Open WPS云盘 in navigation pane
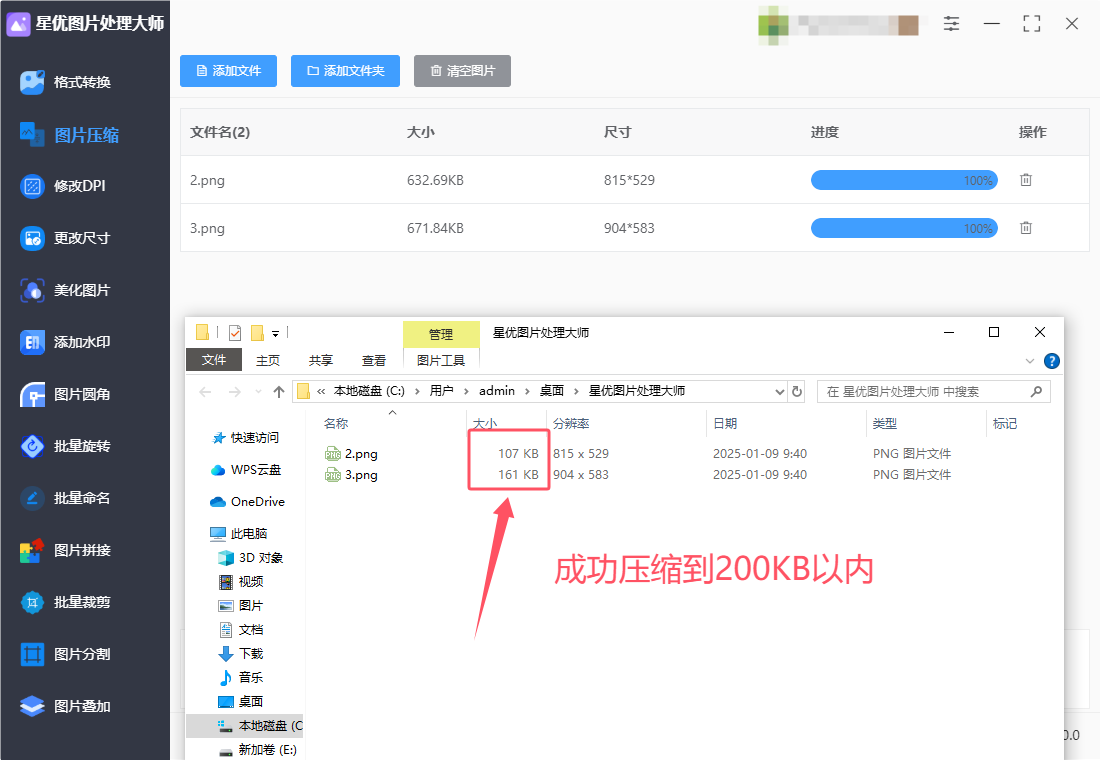Screen dimensions: 1100x760 (x=246, y=469)
